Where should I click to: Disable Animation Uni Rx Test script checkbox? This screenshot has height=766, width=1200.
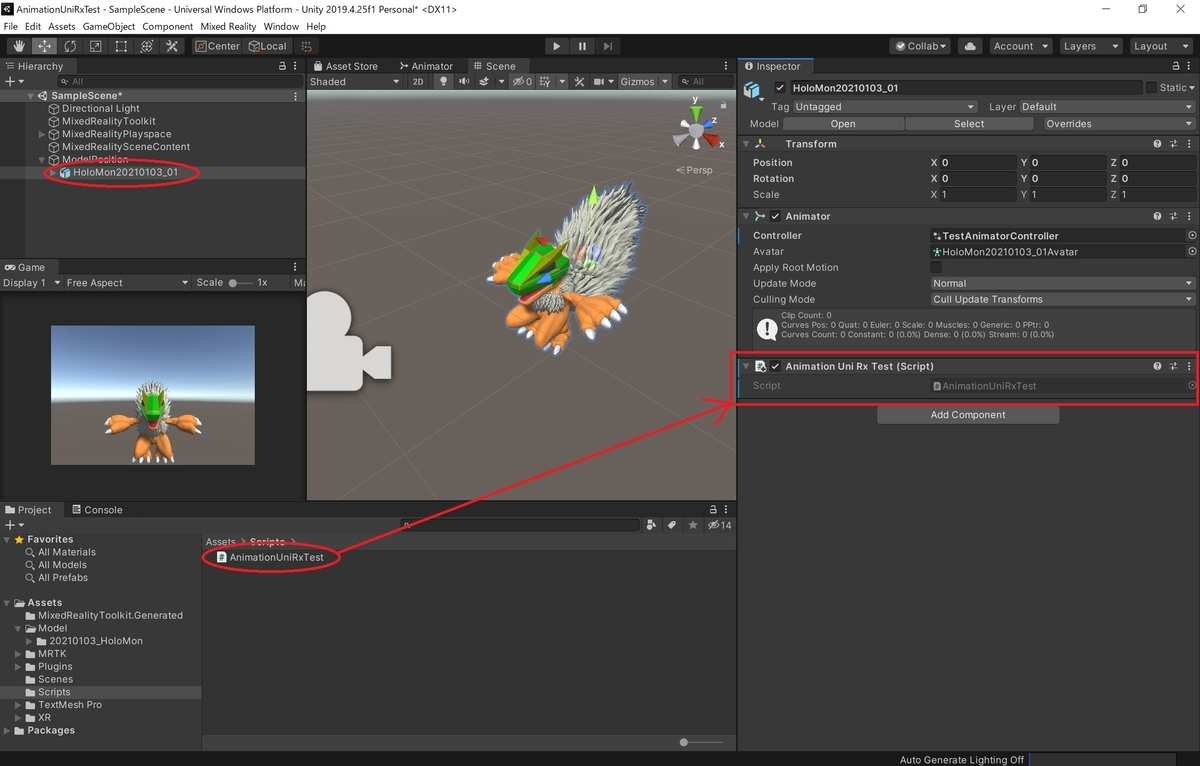pos(775,366)
